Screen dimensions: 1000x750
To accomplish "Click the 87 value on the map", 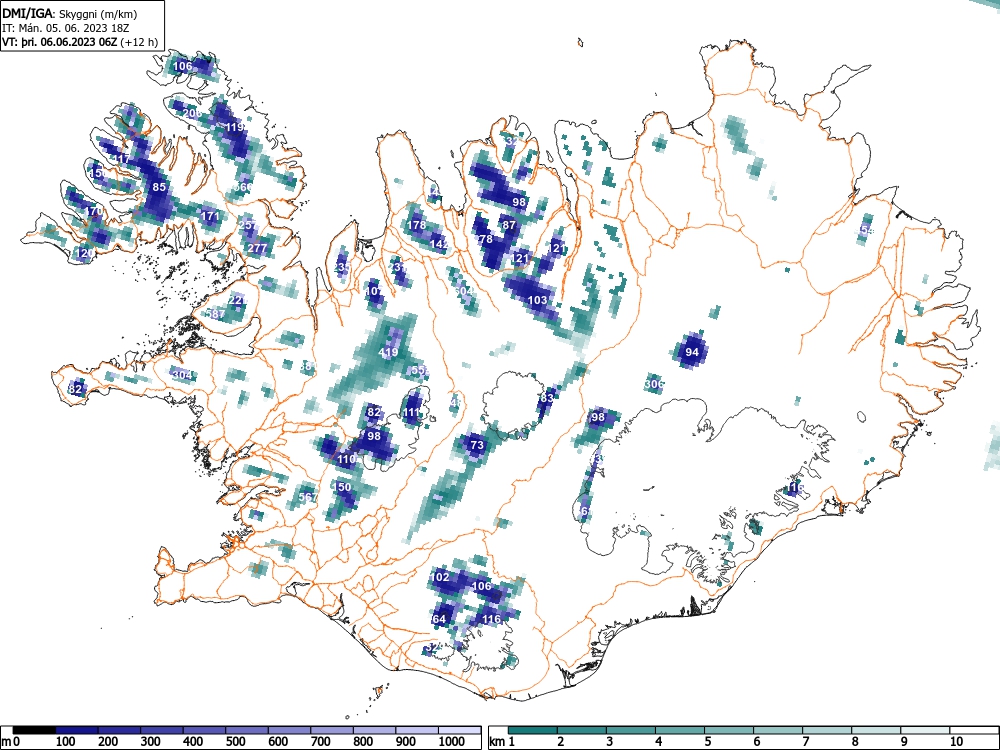I will [x=509, y=225].
